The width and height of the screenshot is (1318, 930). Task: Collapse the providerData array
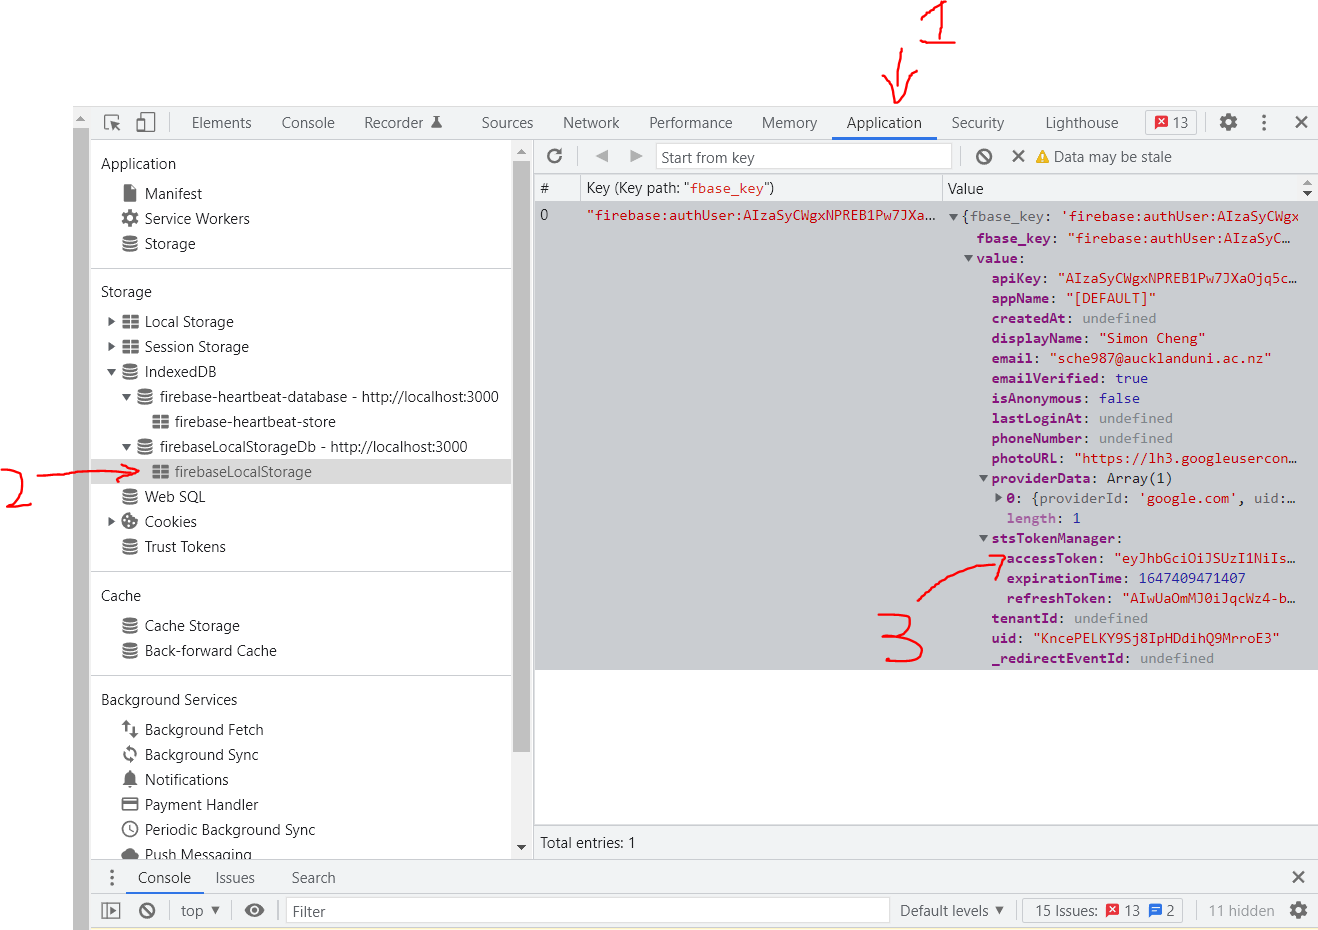click(983, 478)
